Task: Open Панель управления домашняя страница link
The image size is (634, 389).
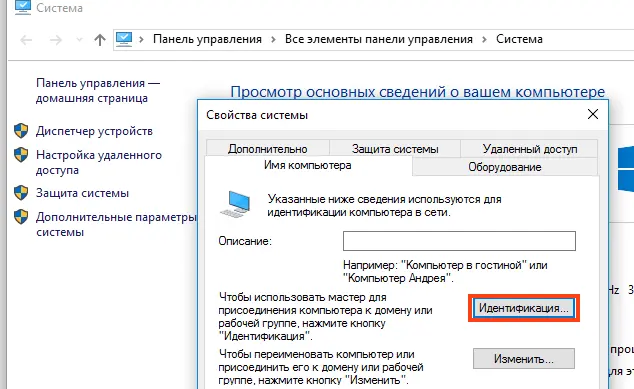Action: coord(98,91)
